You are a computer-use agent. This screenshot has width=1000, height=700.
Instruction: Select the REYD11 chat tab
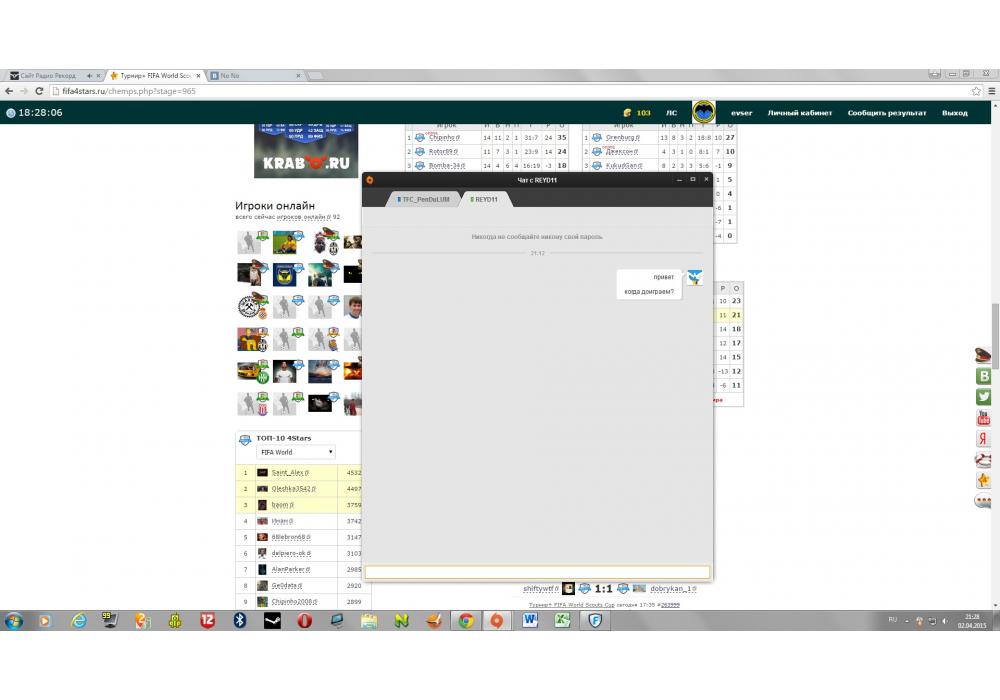pyautogui.click(x=484, y=200)
